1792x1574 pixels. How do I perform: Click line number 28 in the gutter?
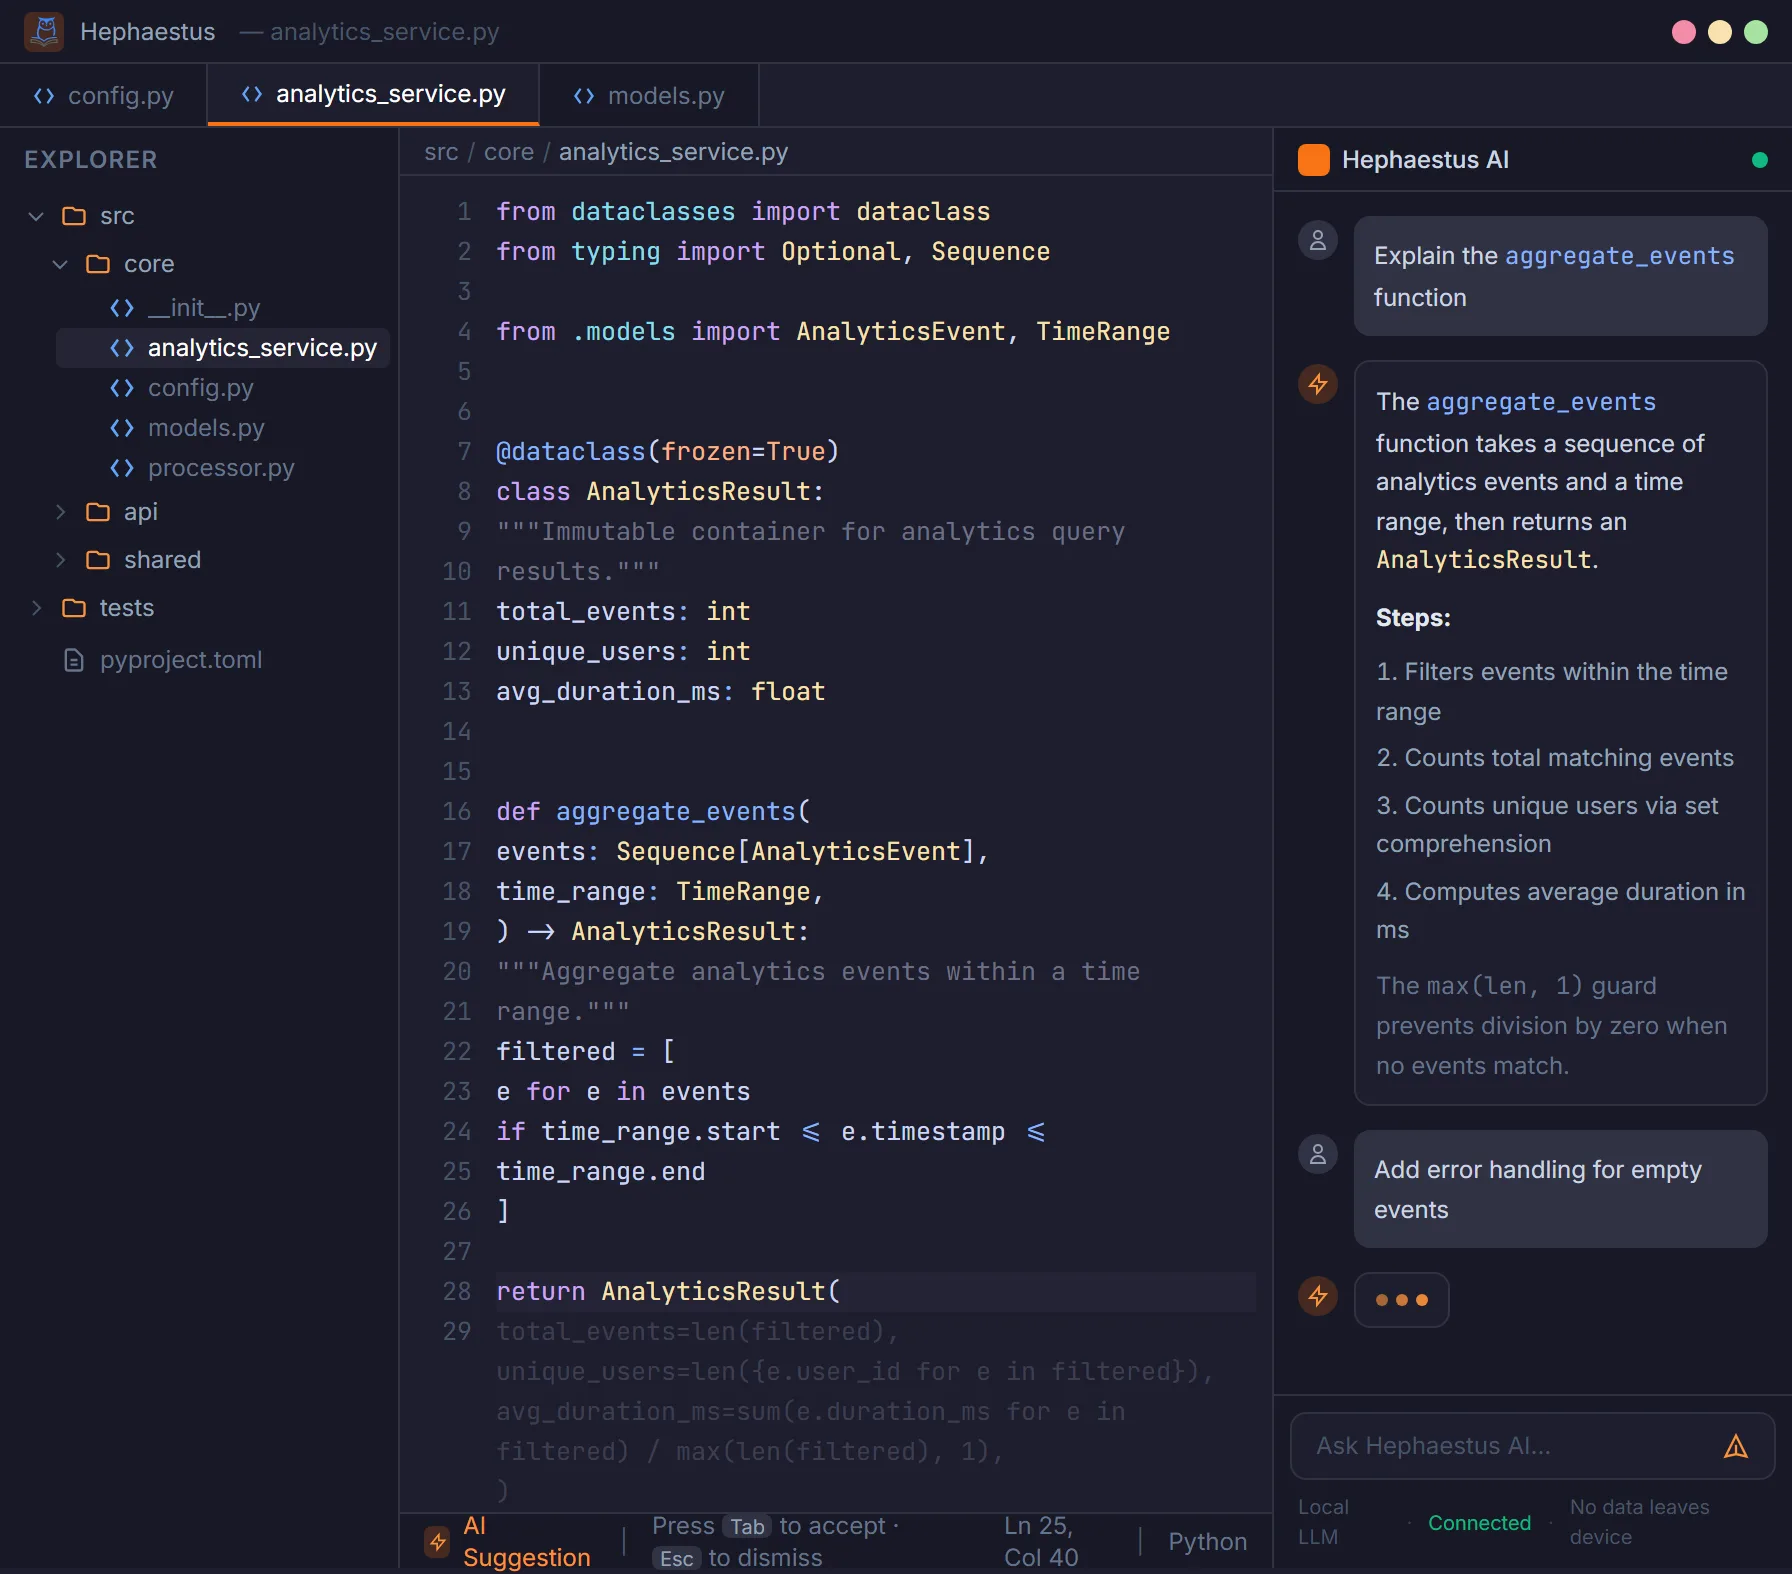pyautogui.click(x=457, y=1292)
